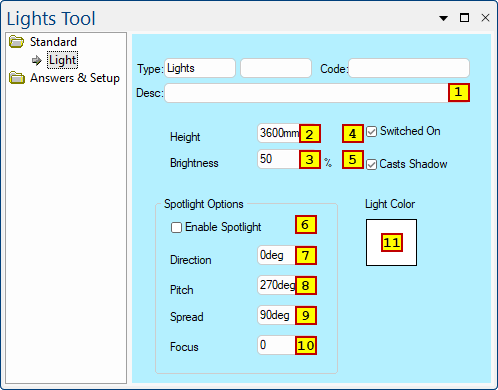Click the Brightness field showing 50
Image resolution: width=498 pixels, height=390 pixels.
click(x=289, y=159)
